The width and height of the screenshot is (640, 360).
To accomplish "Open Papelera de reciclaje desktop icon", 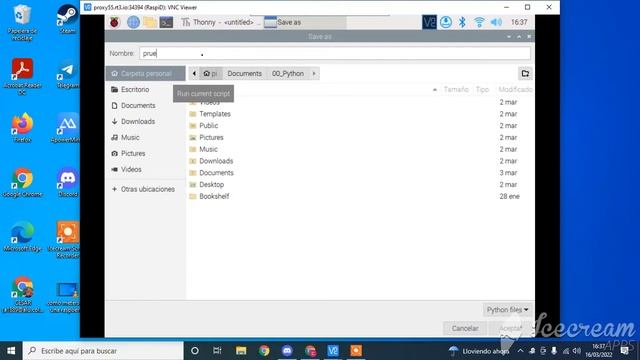I will tap(22, 22).
